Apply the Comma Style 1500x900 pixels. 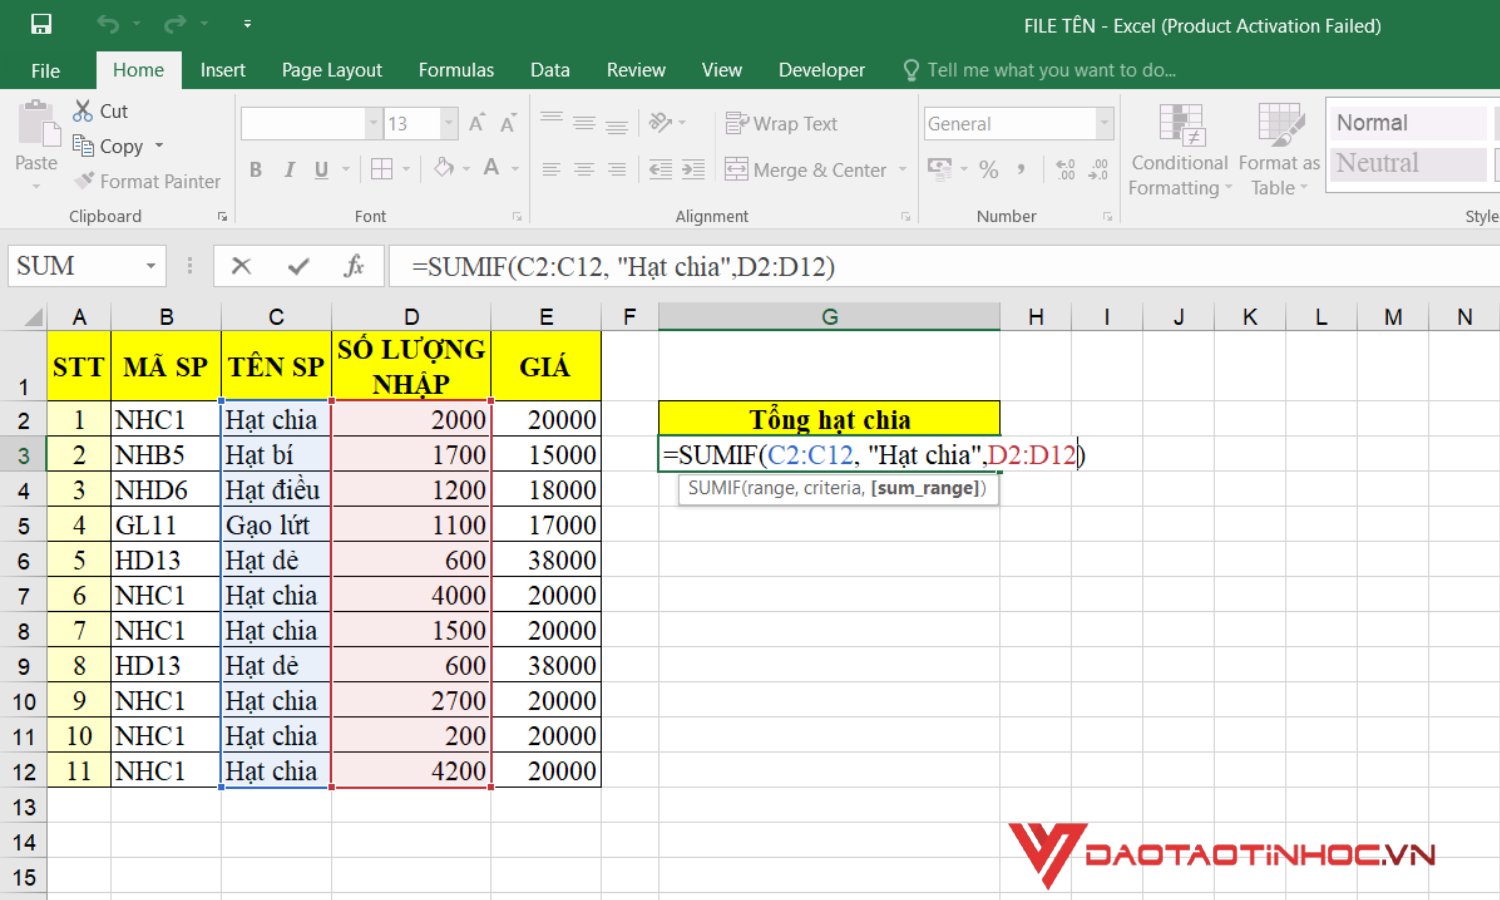(1021, 169)
